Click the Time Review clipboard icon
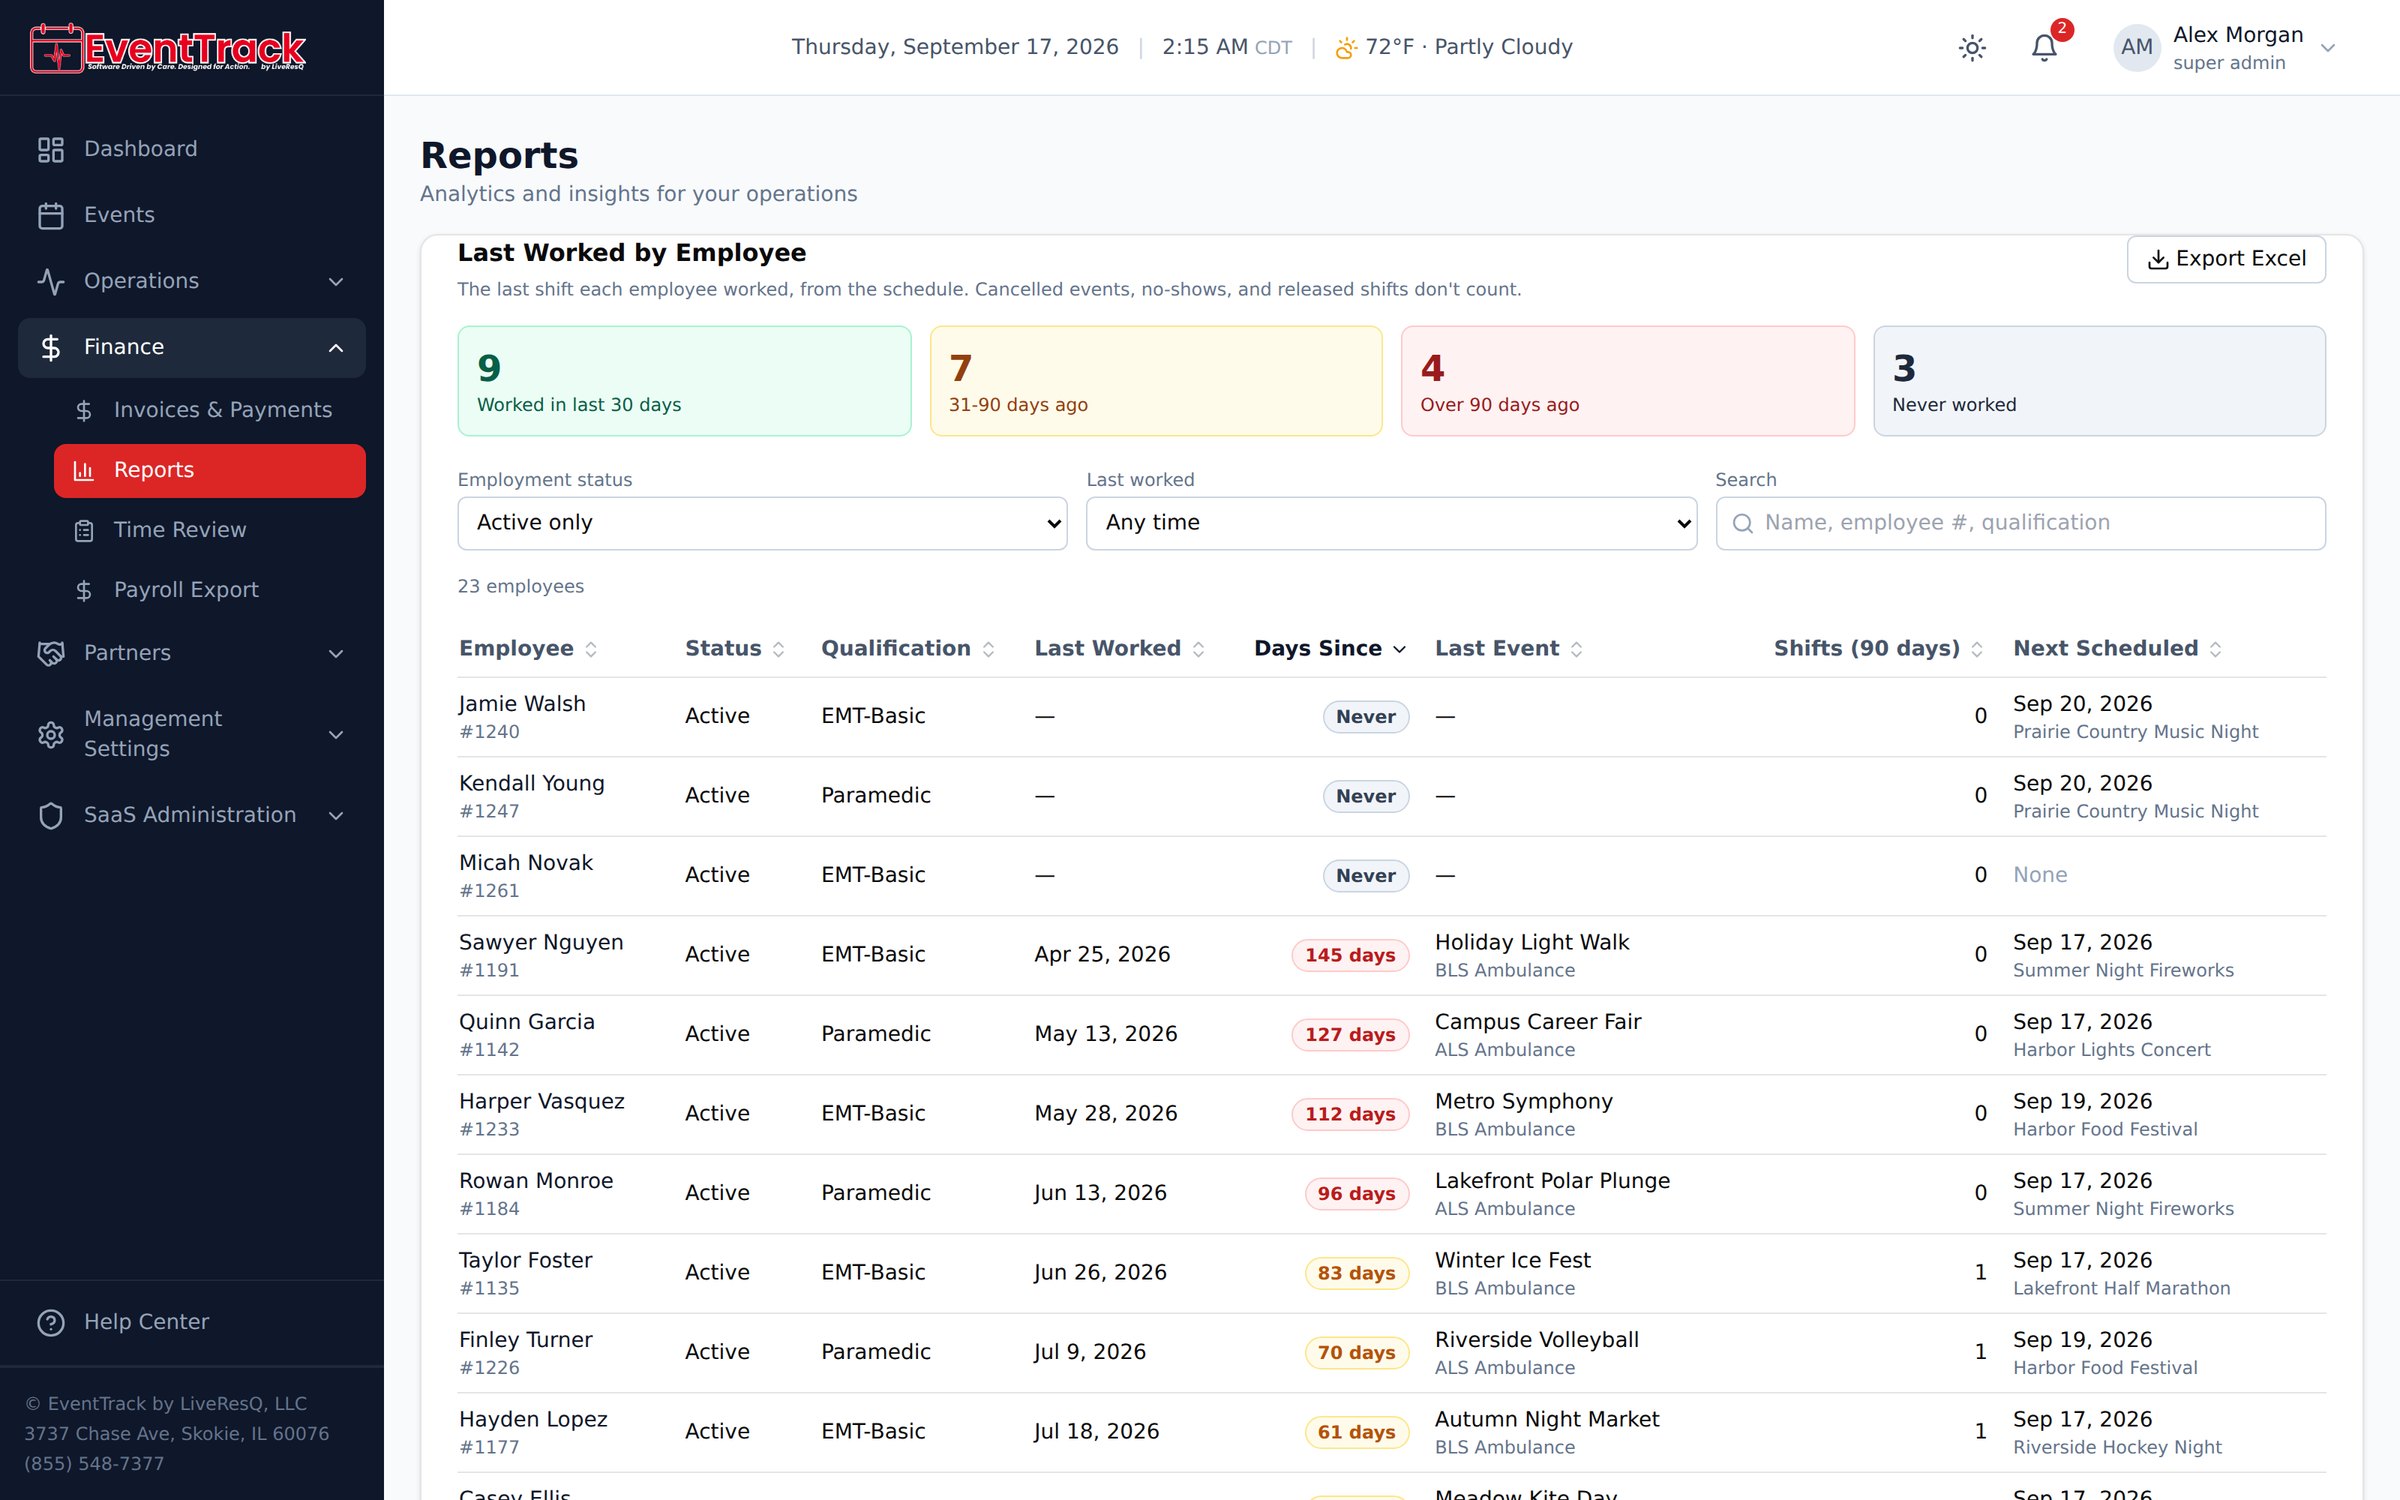The height and width of the screenshot is (1500, 2400). [84, 530]
